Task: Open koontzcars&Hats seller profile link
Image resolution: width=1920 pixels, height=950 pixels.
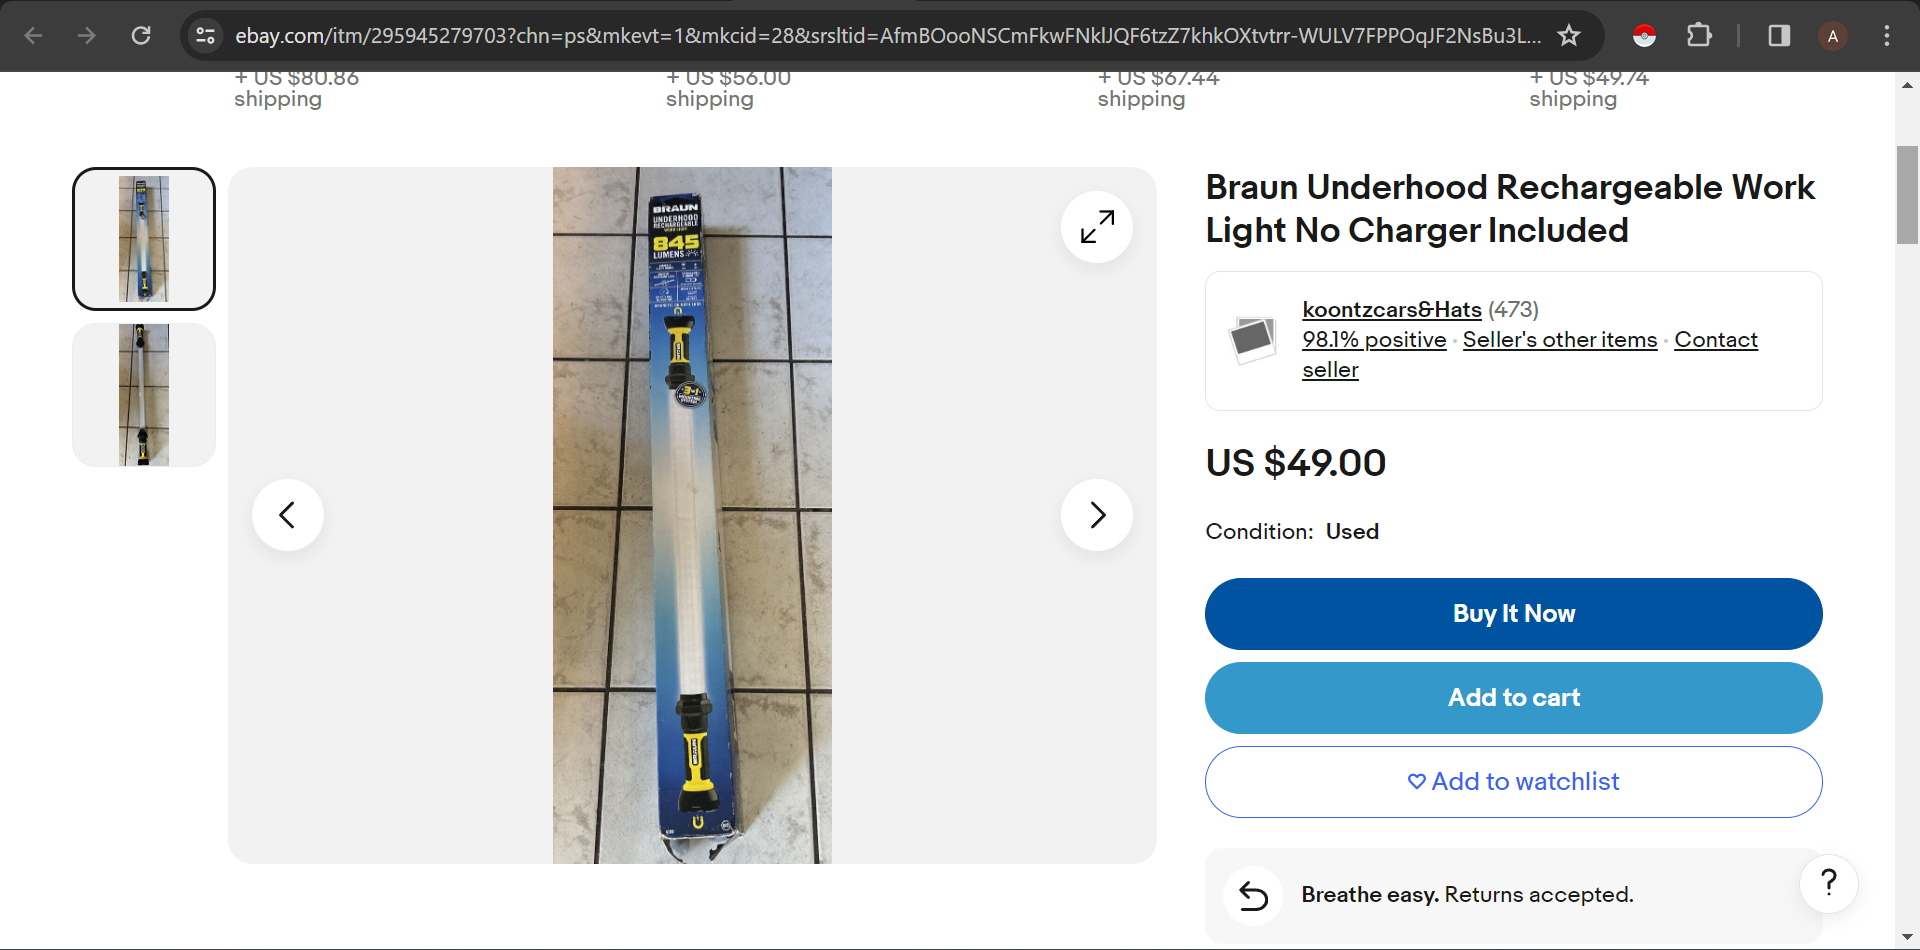Action: 1391,310
